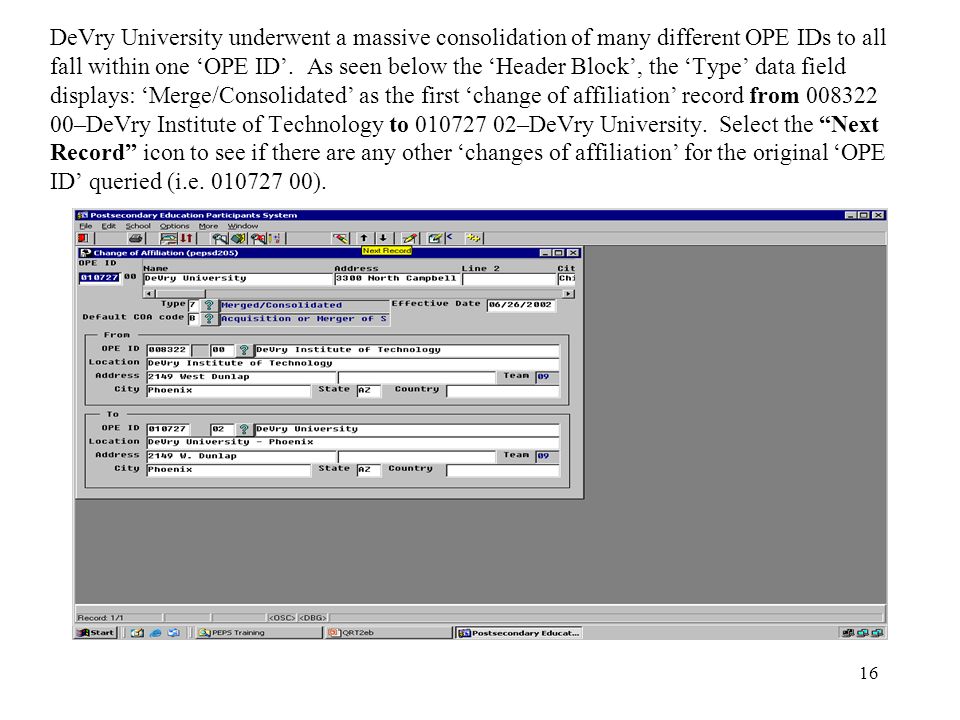Click the yellow sparkle toolbar icon

pos(473,238)
